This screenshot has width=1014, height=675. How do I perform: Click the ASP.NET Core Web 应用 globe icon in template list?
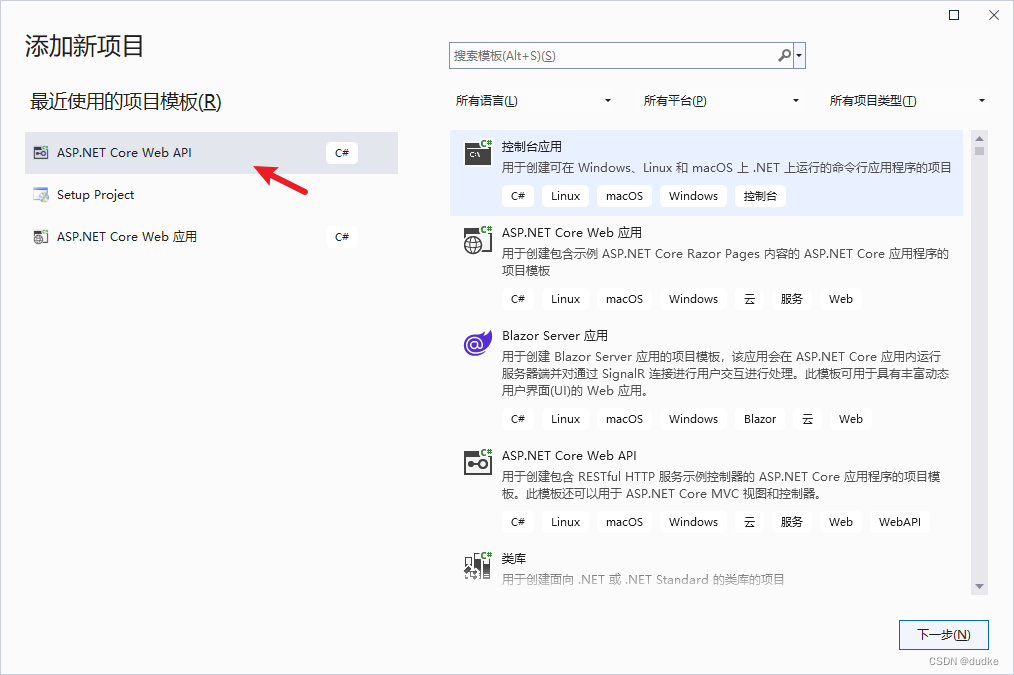pyautogui.click(x=478, y=240)
